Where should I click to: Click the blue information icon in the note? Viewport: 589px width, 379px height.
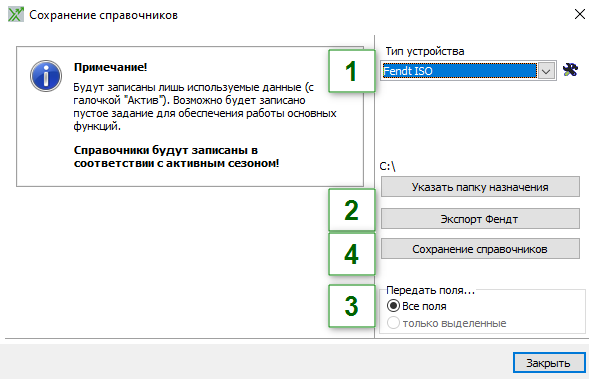(x=46, y=76)
